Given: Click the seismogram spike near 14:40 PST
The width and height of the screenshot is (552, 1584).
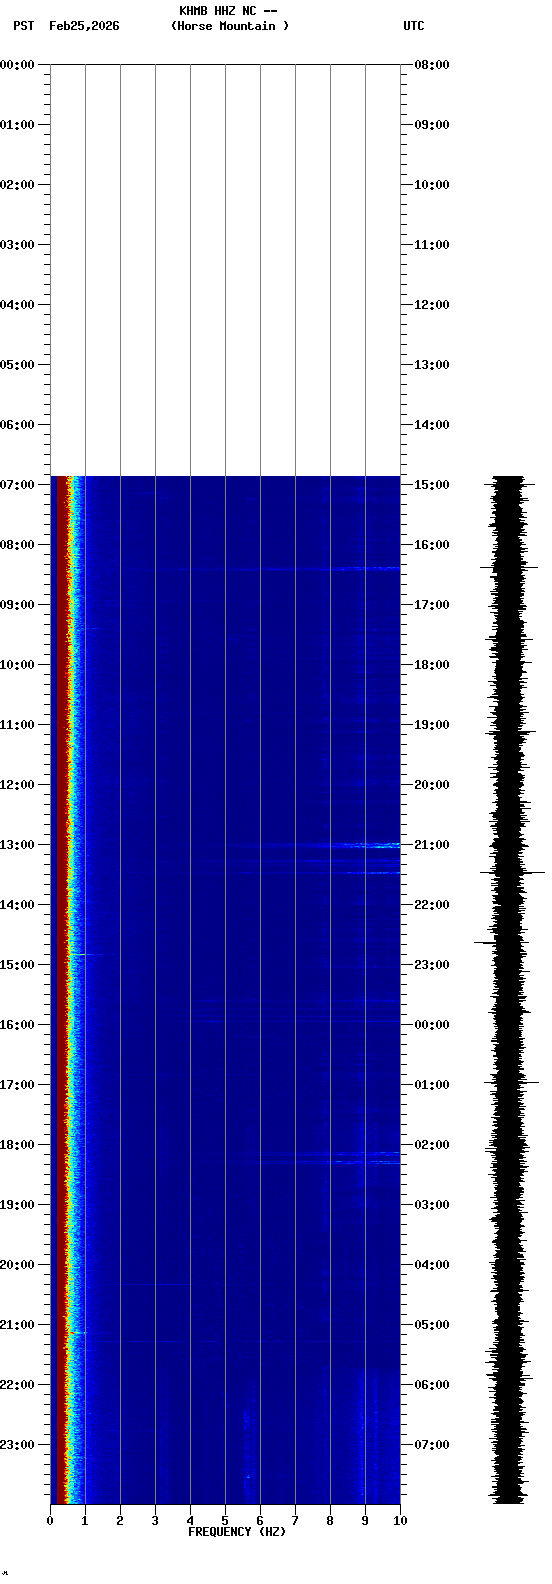Looking at the screenshot, I should point(486,942).
